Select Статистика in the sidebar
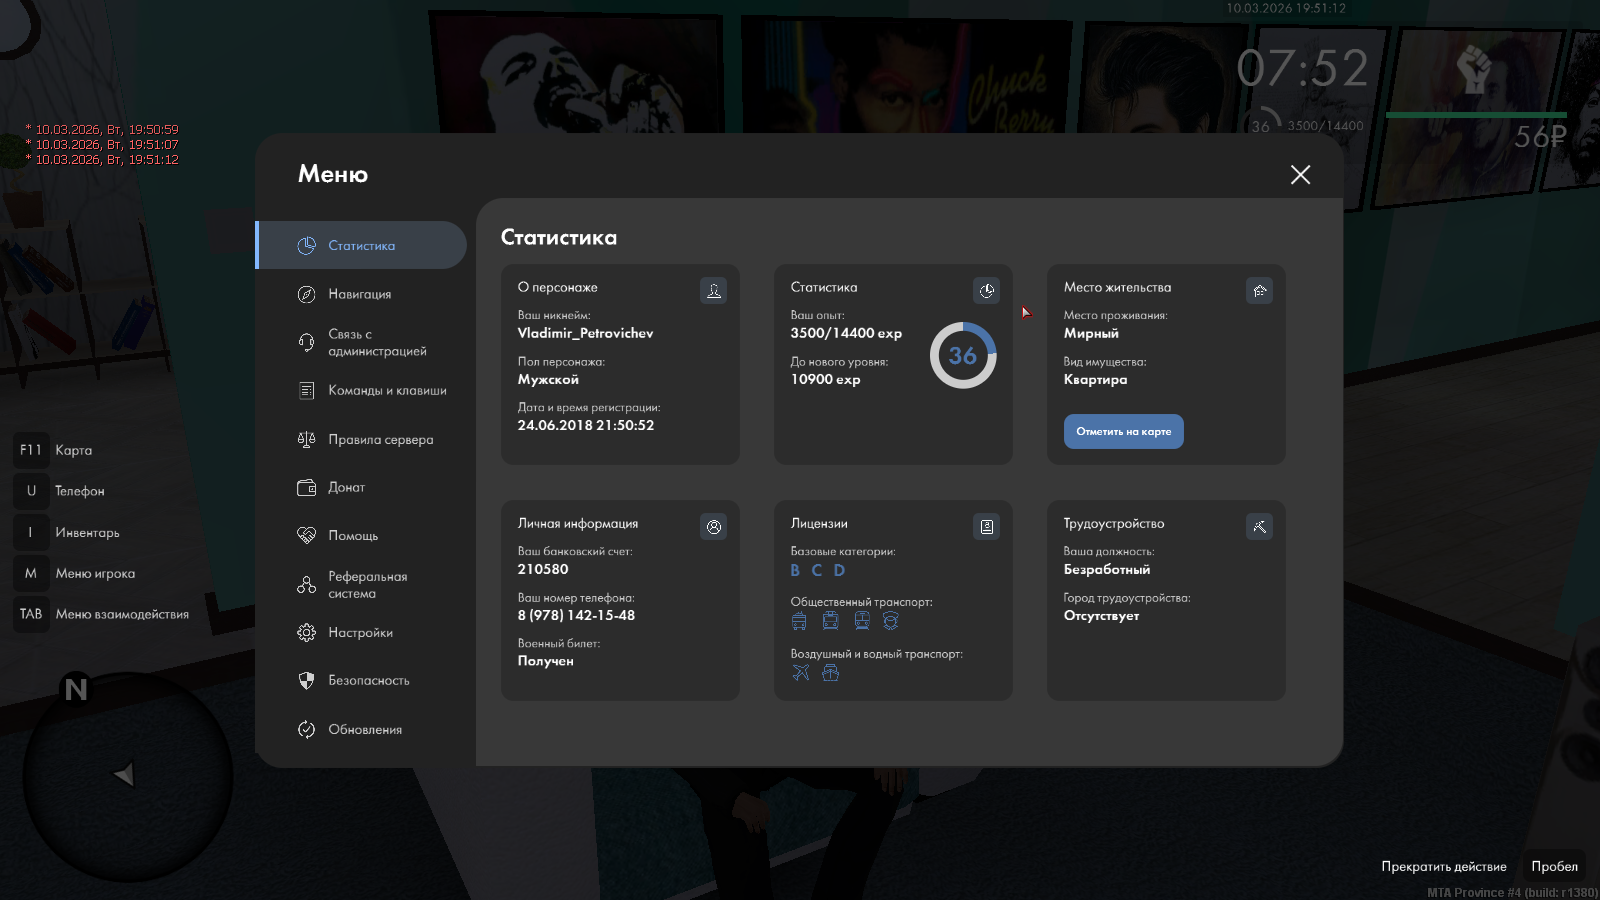1600x900 pixels. 361,246
